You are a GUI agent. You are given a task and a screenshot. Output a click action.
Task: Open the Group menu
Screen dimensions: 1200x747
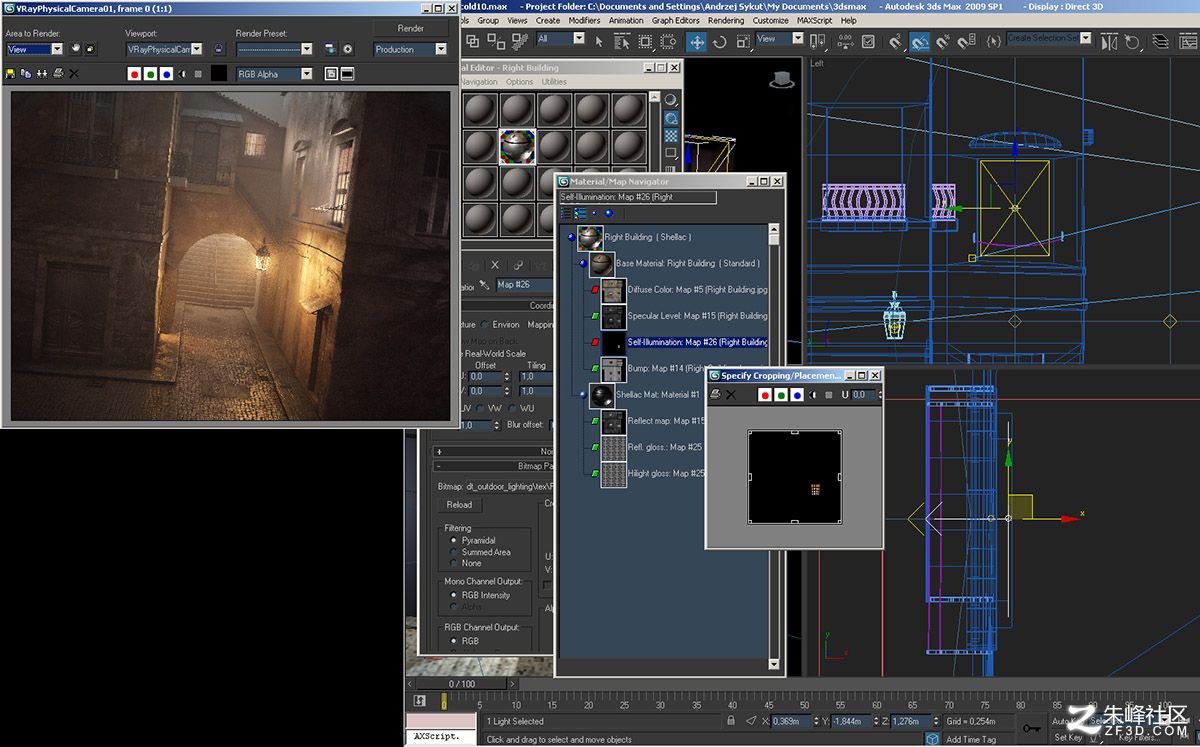click(x=488, y=20)
